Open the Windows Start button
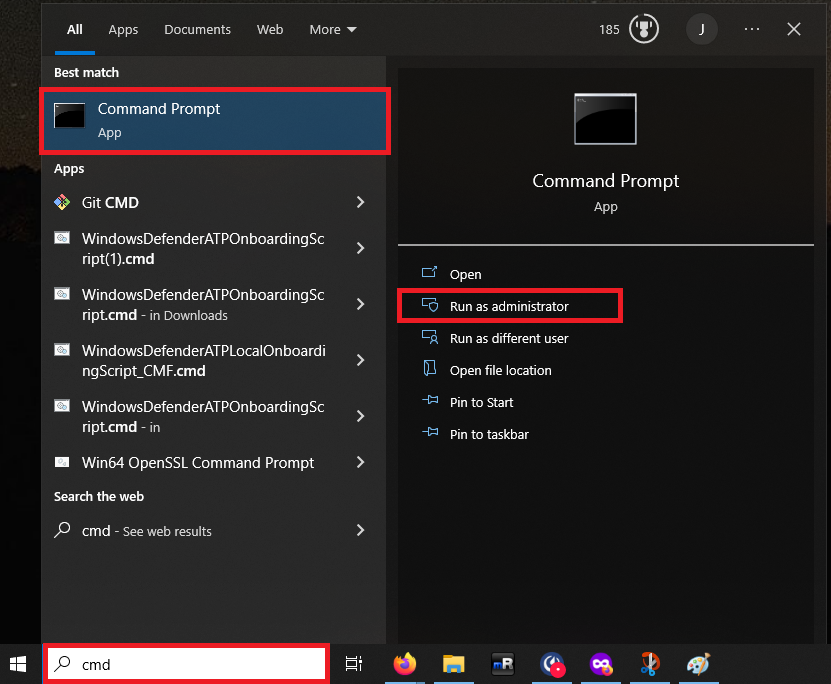Viewport: 831px width, 684px height. point(18,664)
